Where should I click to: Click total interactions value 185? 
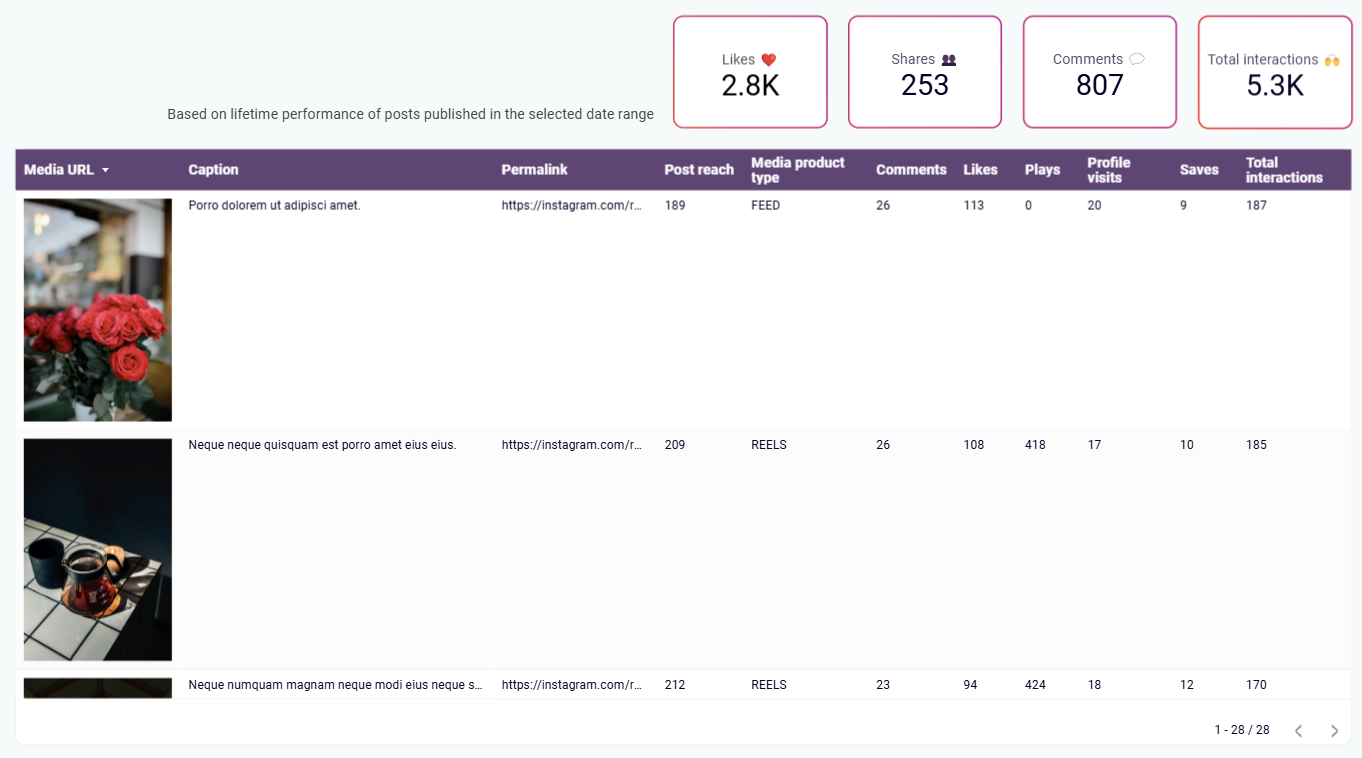(1257, 445)
